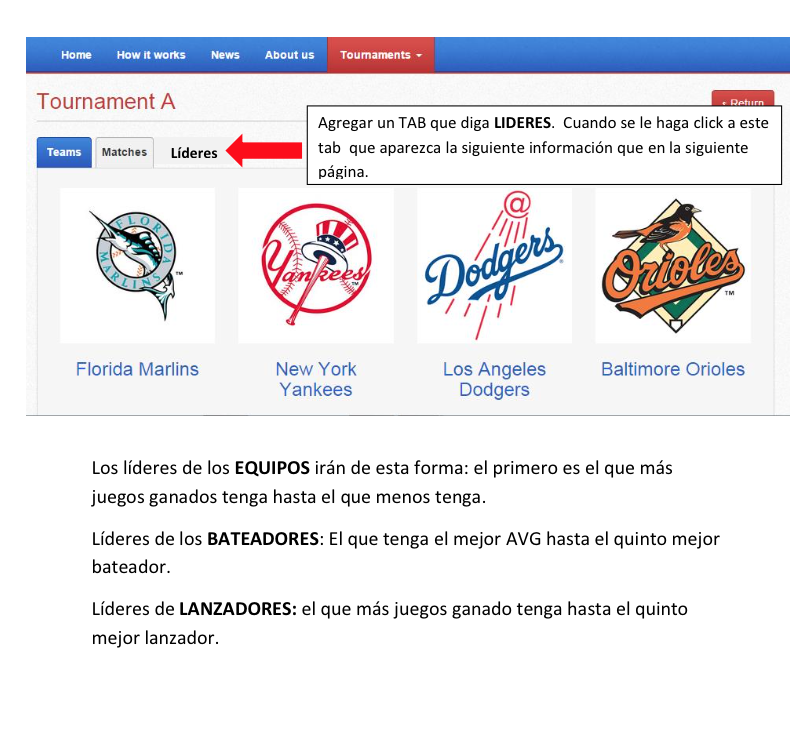This screenshot has height=741, width=808.
Task: Click the Tournament A page heading
Action: click(x=105, y=102)
